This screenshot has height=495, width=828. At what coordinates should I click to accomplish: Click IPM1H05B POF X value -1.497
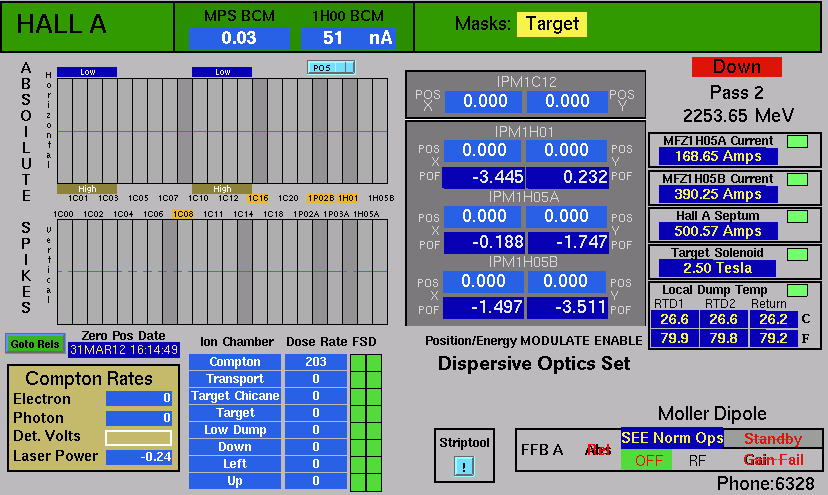(x=483, y=308)
